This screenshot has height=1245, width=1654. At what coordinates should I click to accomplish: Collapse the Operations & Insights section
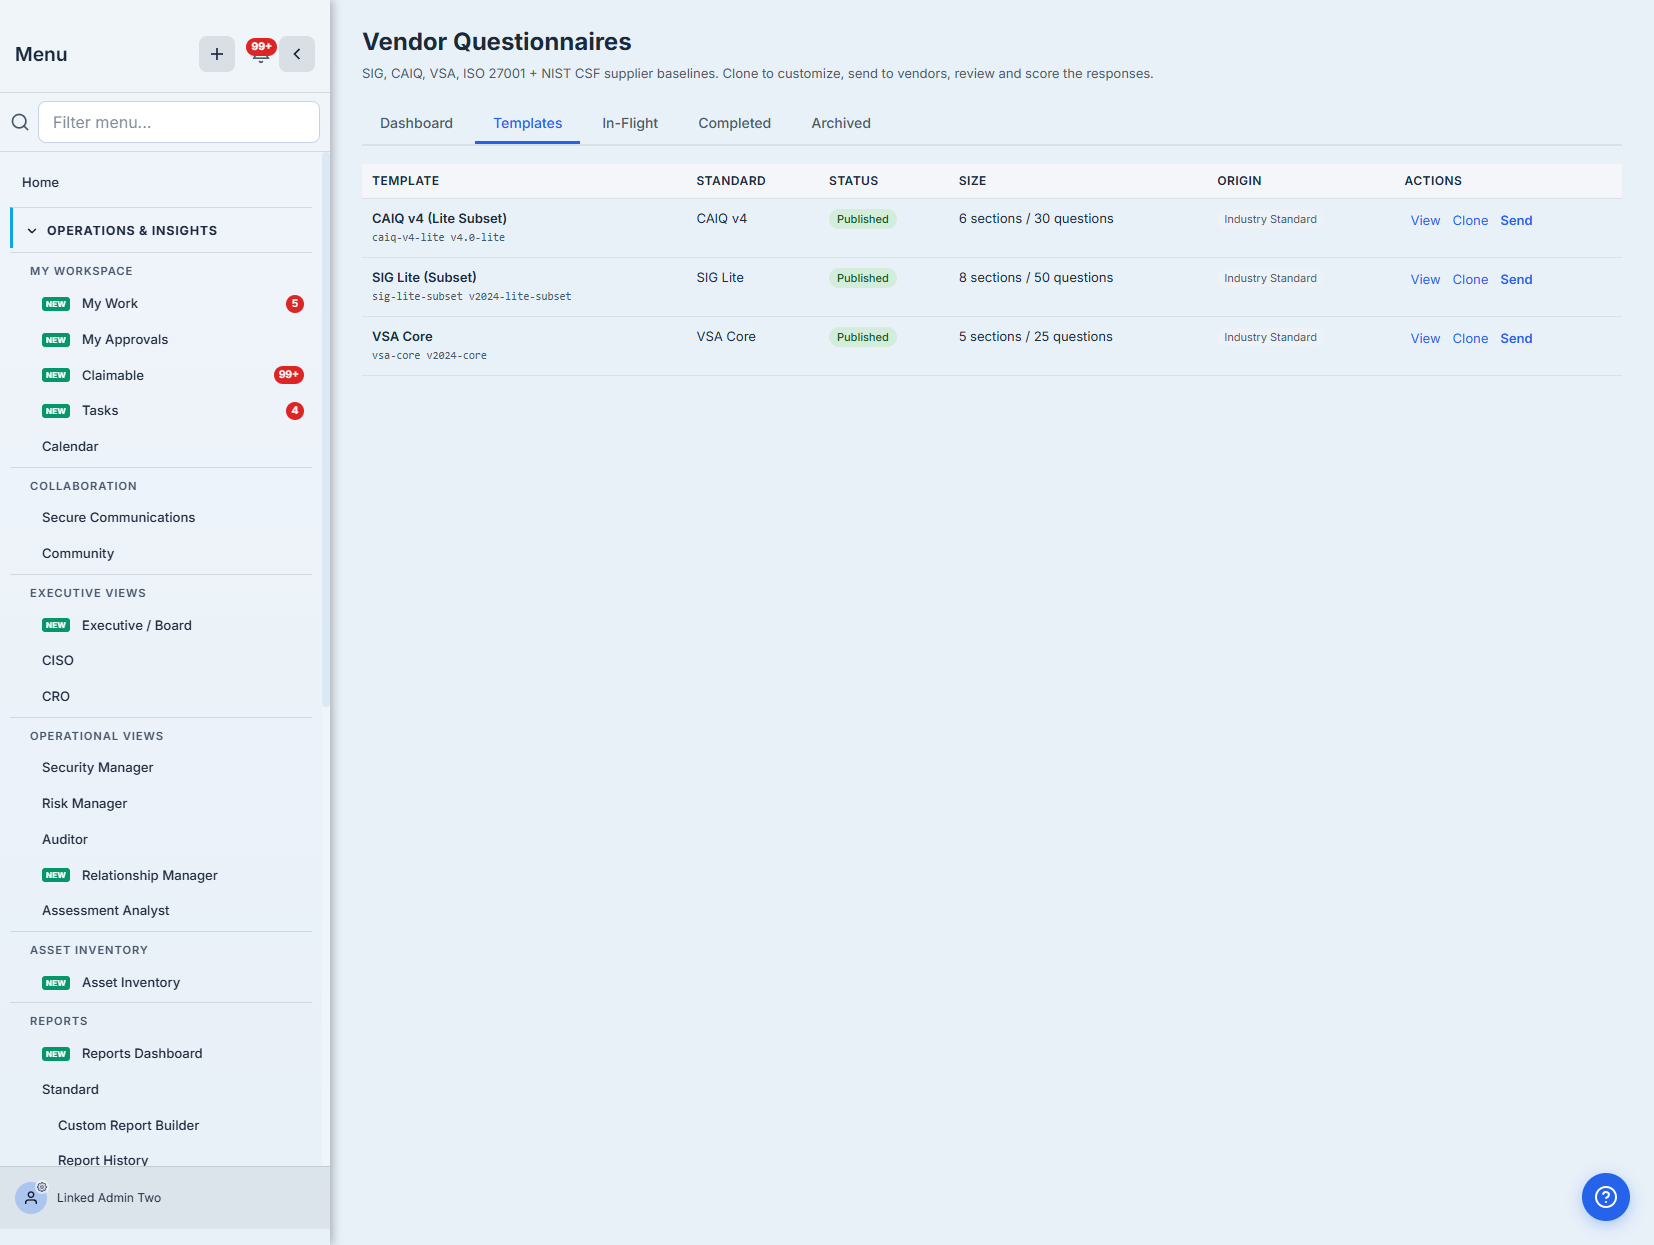(161, 230)
